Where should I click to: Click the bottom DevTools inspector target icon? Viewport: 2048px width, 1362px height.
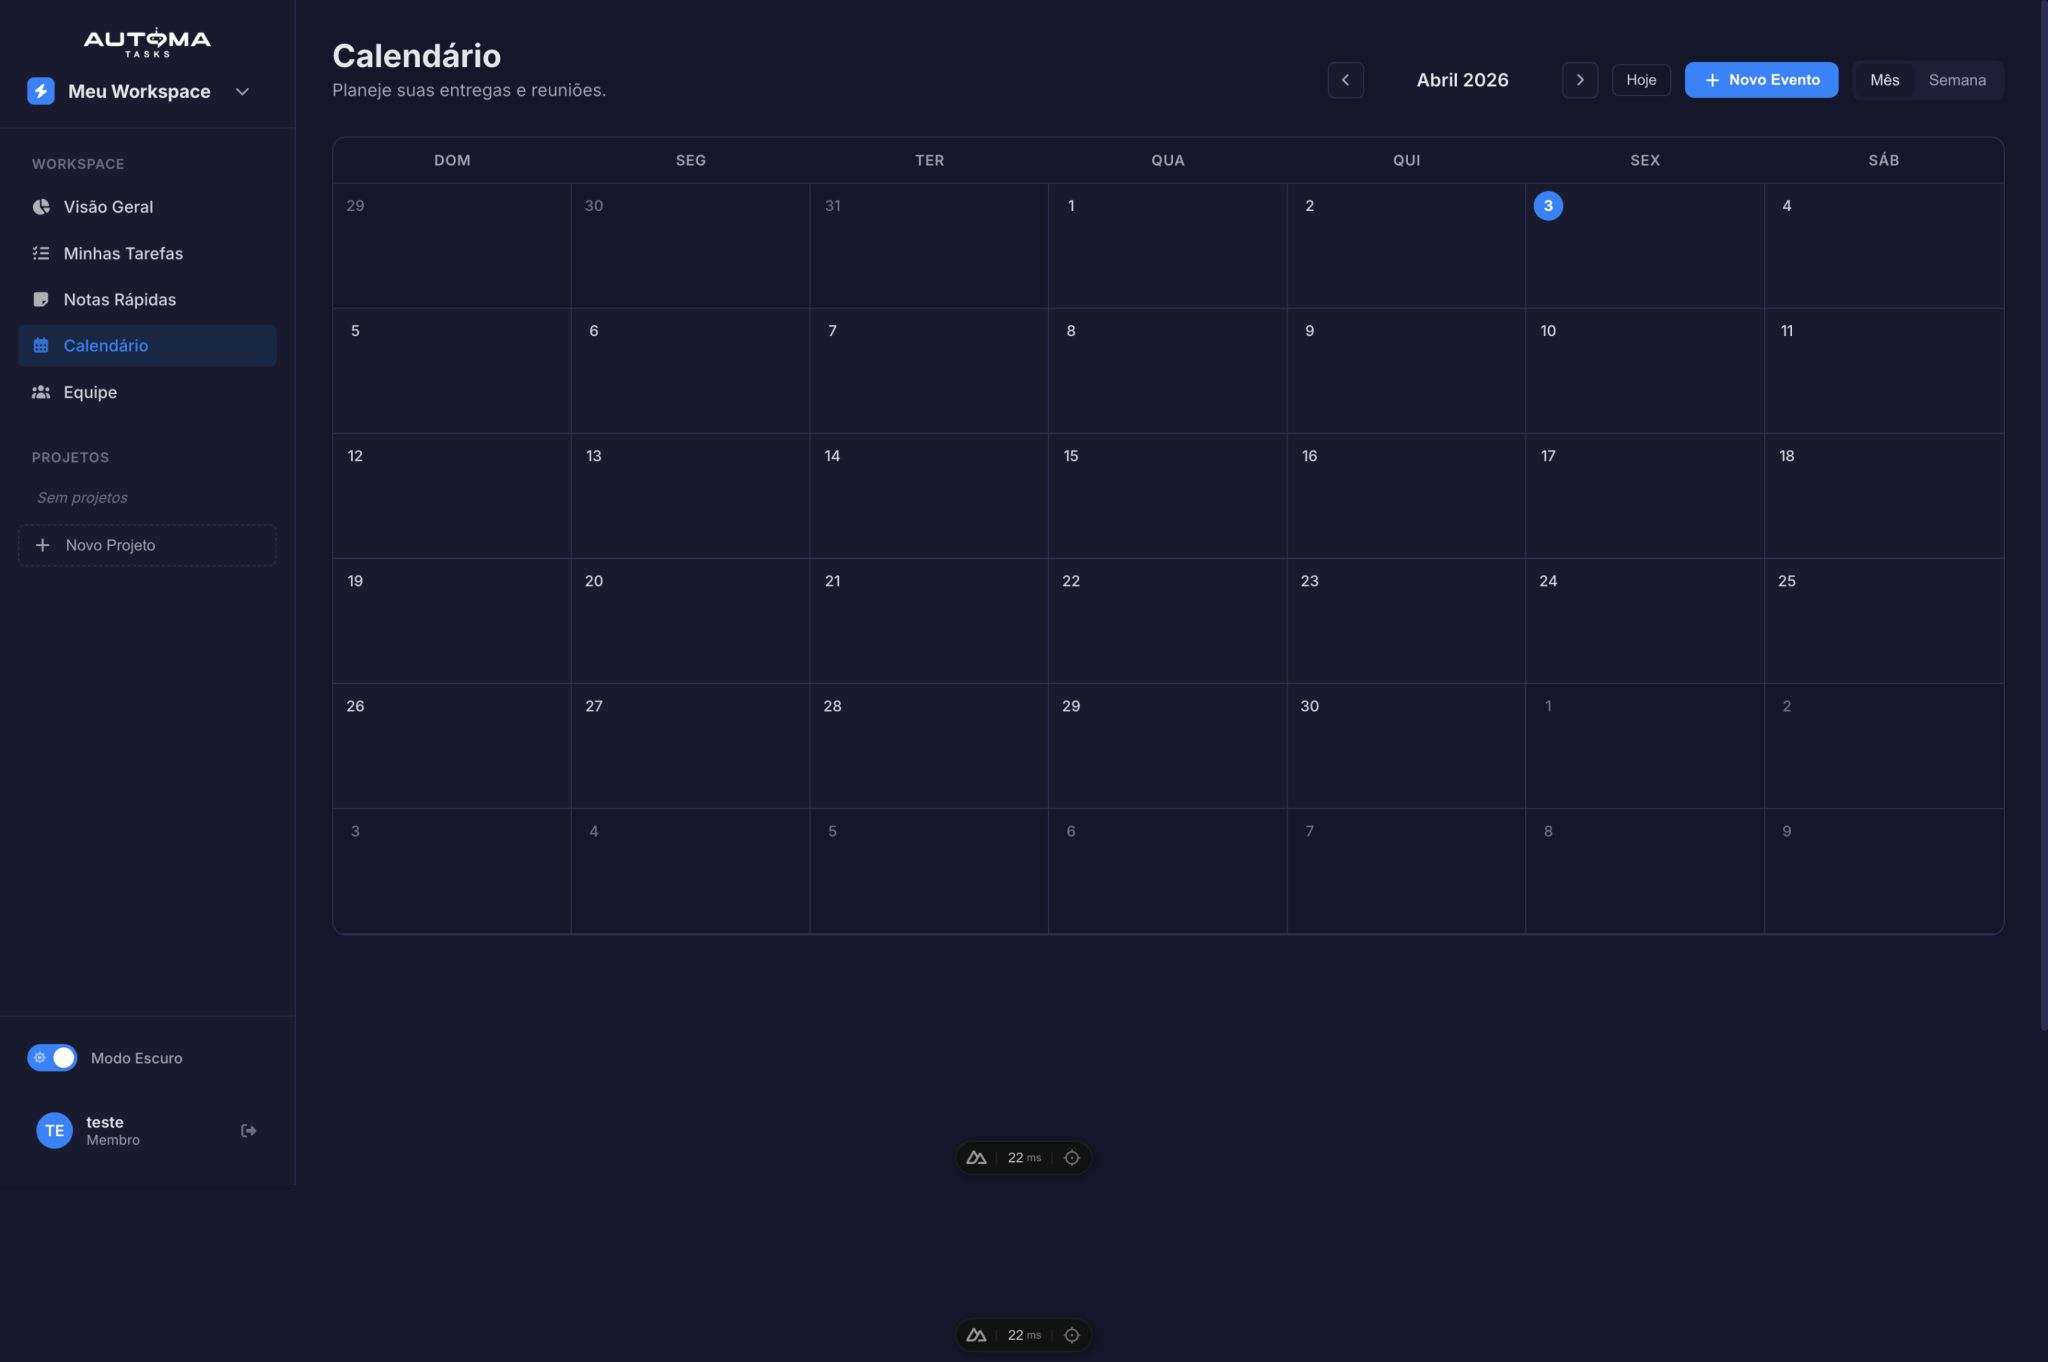click(x=1072, y=1335)
